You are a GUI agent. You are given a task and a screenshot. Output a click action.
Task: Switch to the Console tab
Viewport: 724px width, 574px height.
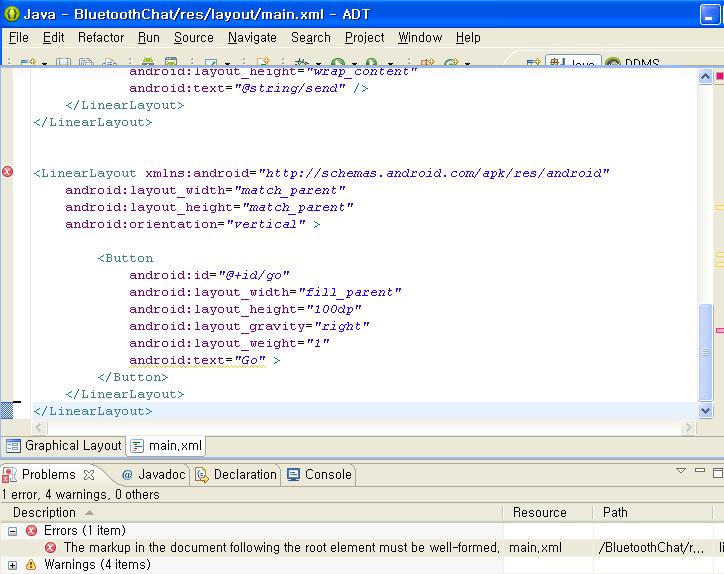tap(319, 475)
